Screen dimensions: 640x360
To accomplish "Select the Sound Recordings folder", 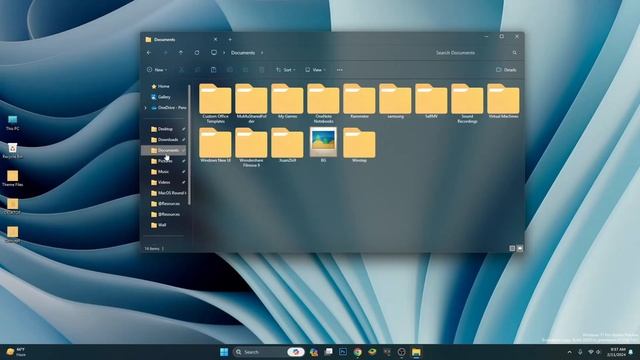I will click(467, 103).
